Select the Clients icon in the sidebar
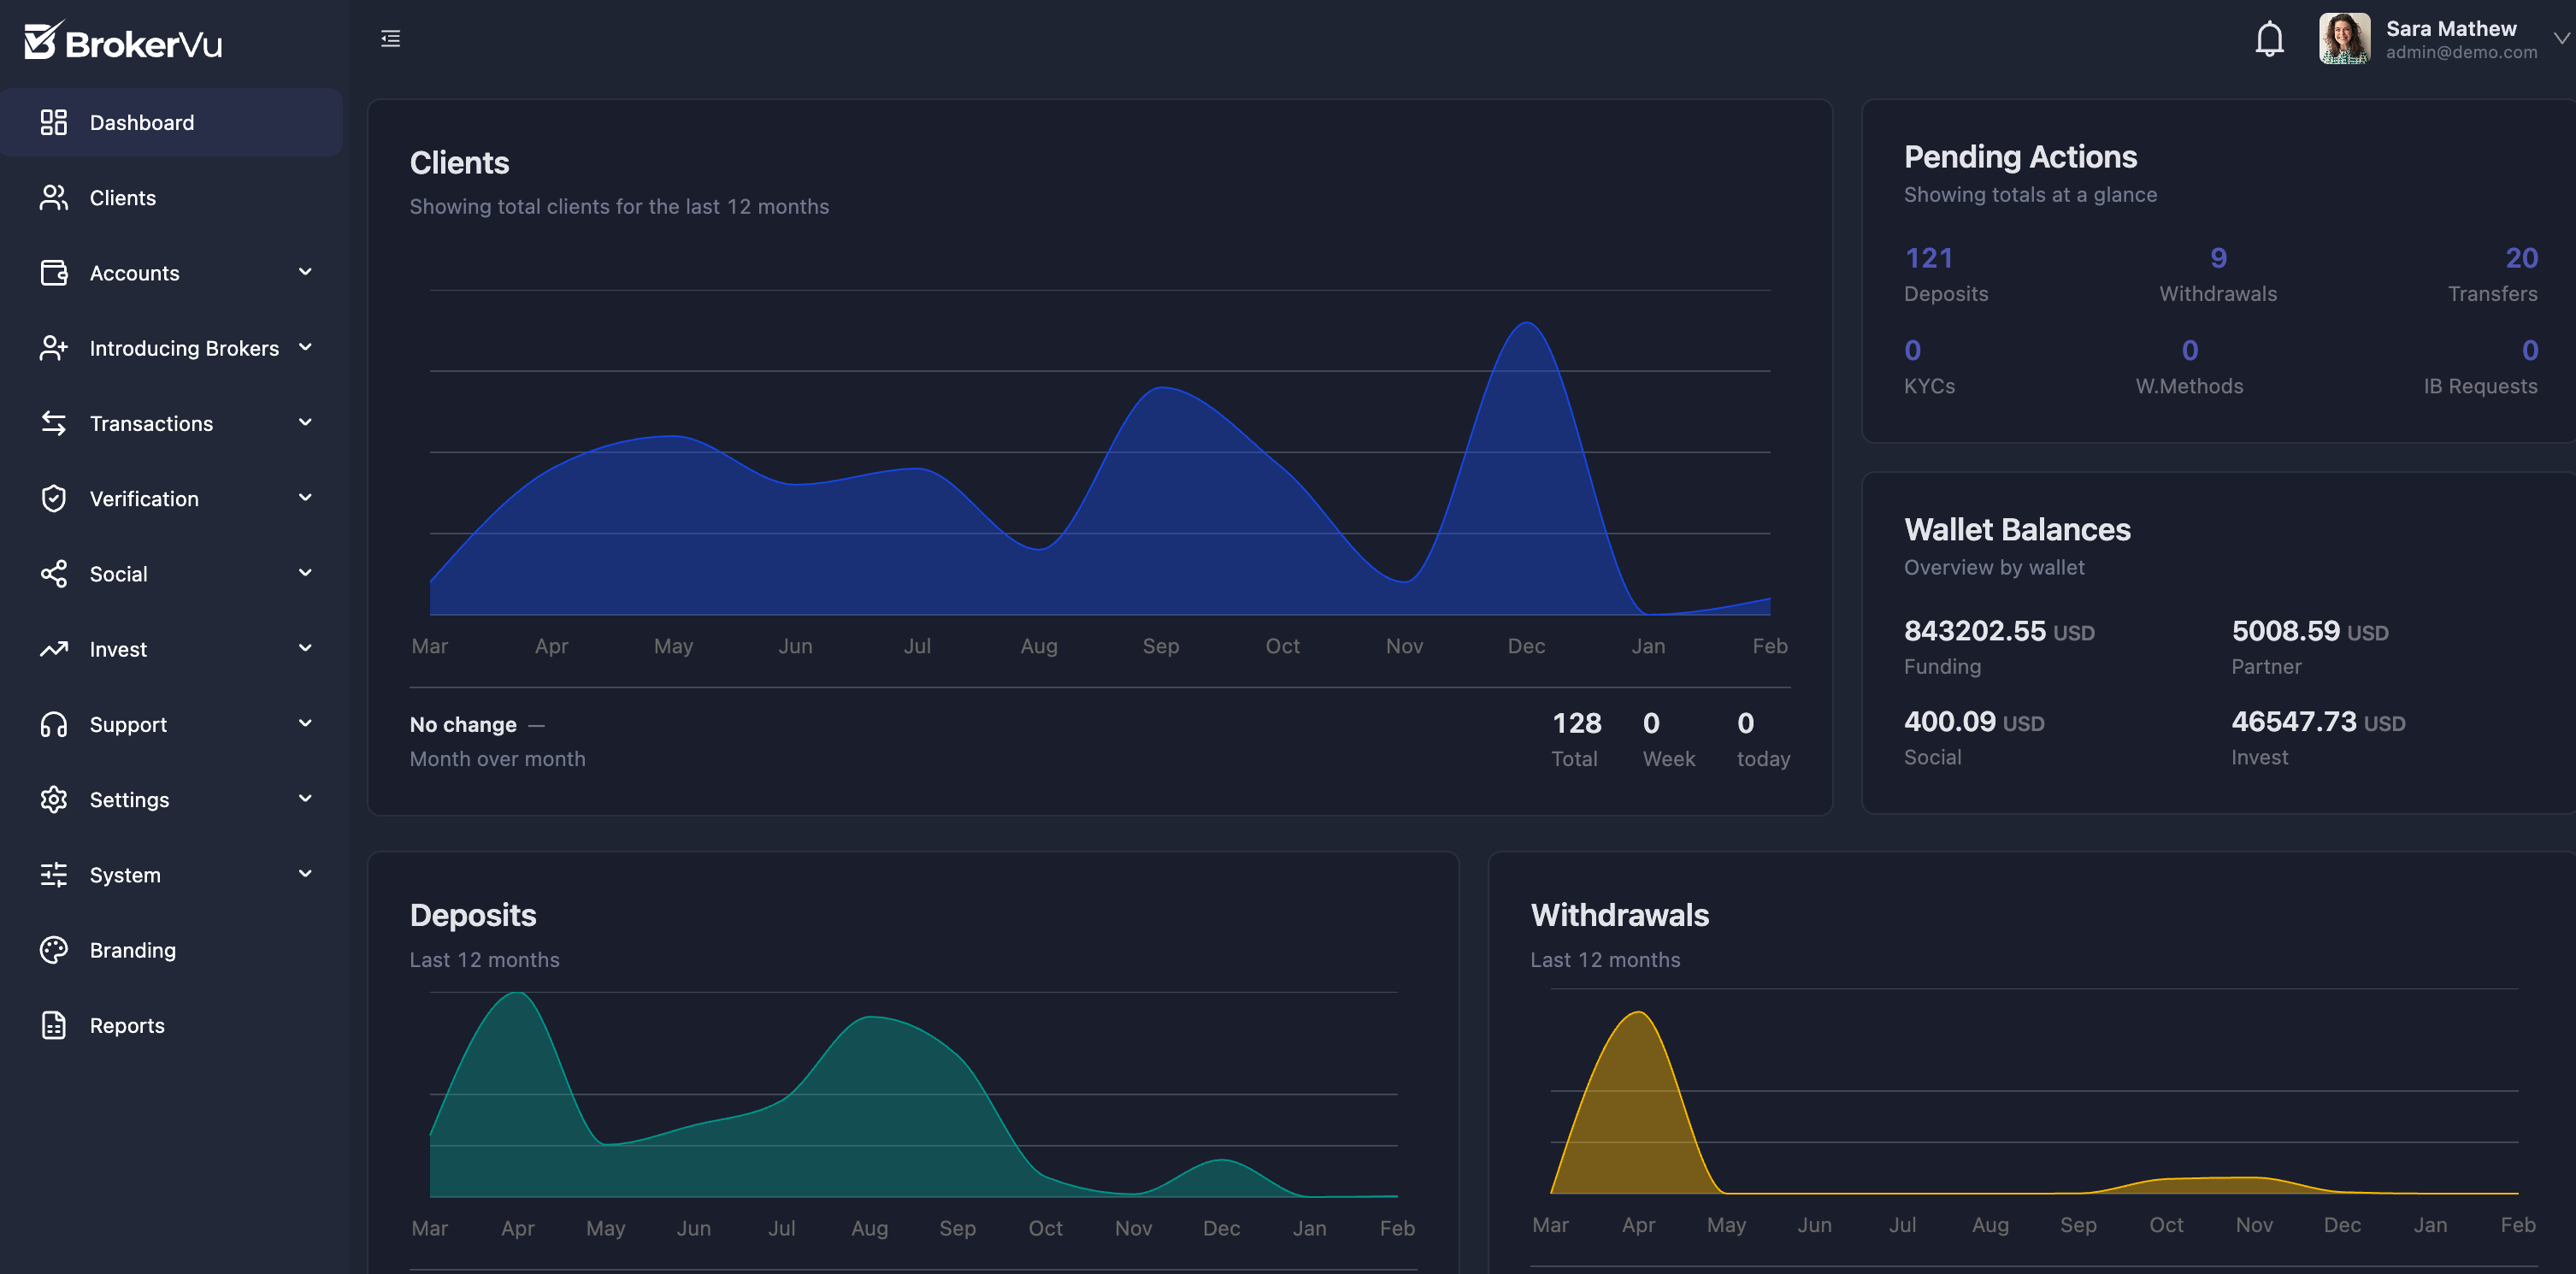 [54, 197]
